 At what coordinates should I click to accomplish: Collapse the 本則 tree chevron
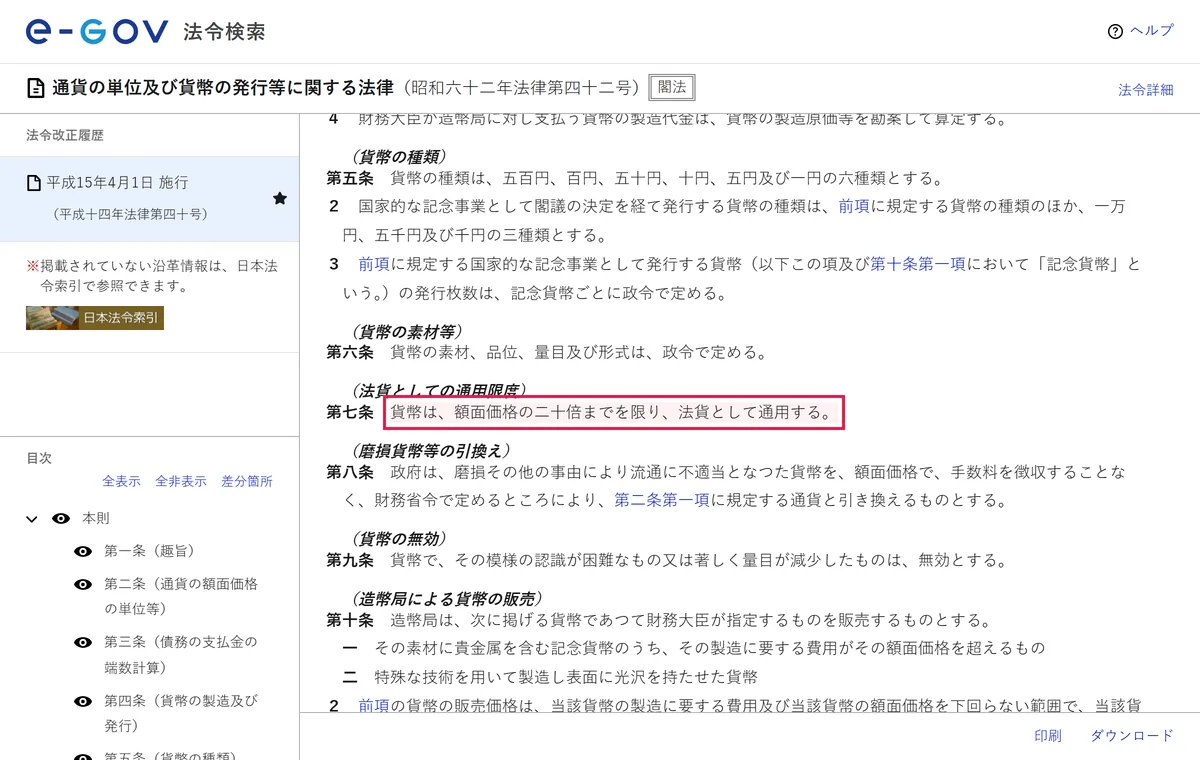tap(32, 519)
